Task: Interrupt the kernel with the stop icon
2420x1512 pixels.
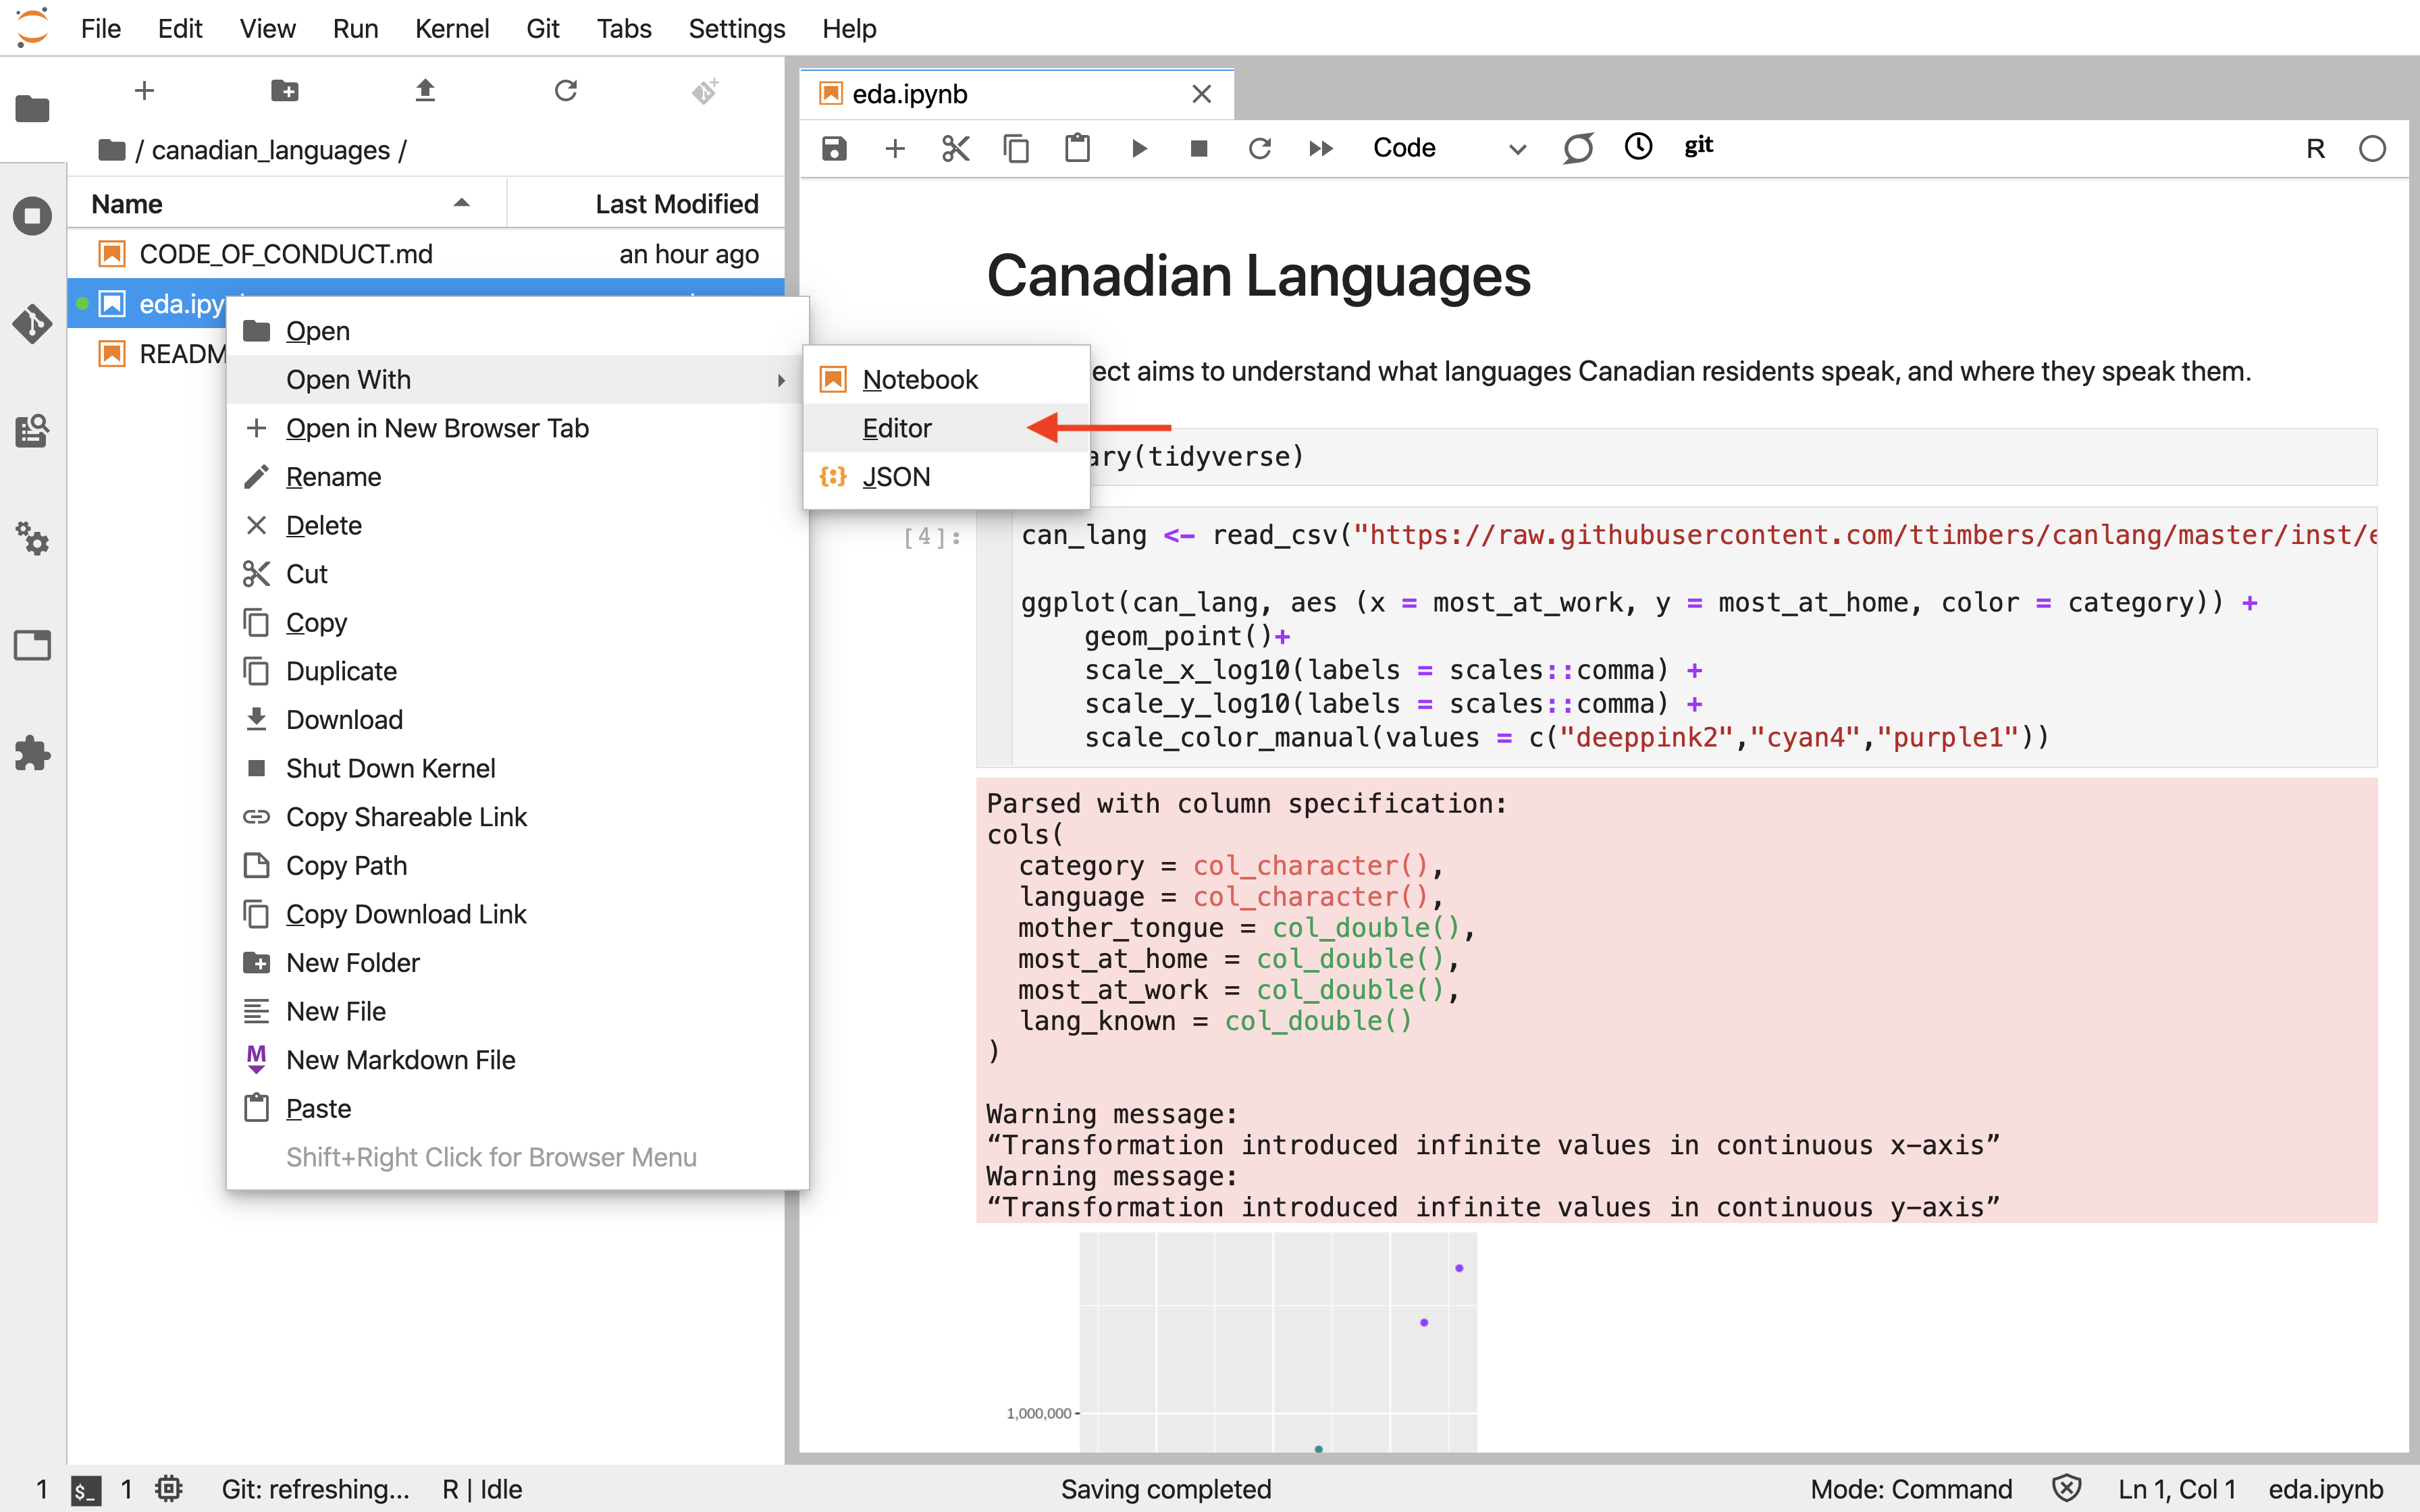Action: (1199, 149)
